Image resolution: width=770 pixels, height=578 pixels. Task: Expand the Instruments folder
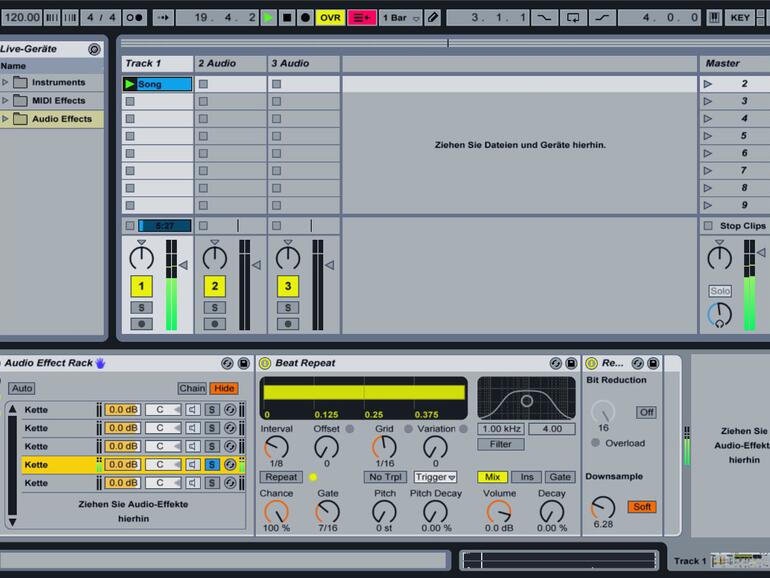5,82
